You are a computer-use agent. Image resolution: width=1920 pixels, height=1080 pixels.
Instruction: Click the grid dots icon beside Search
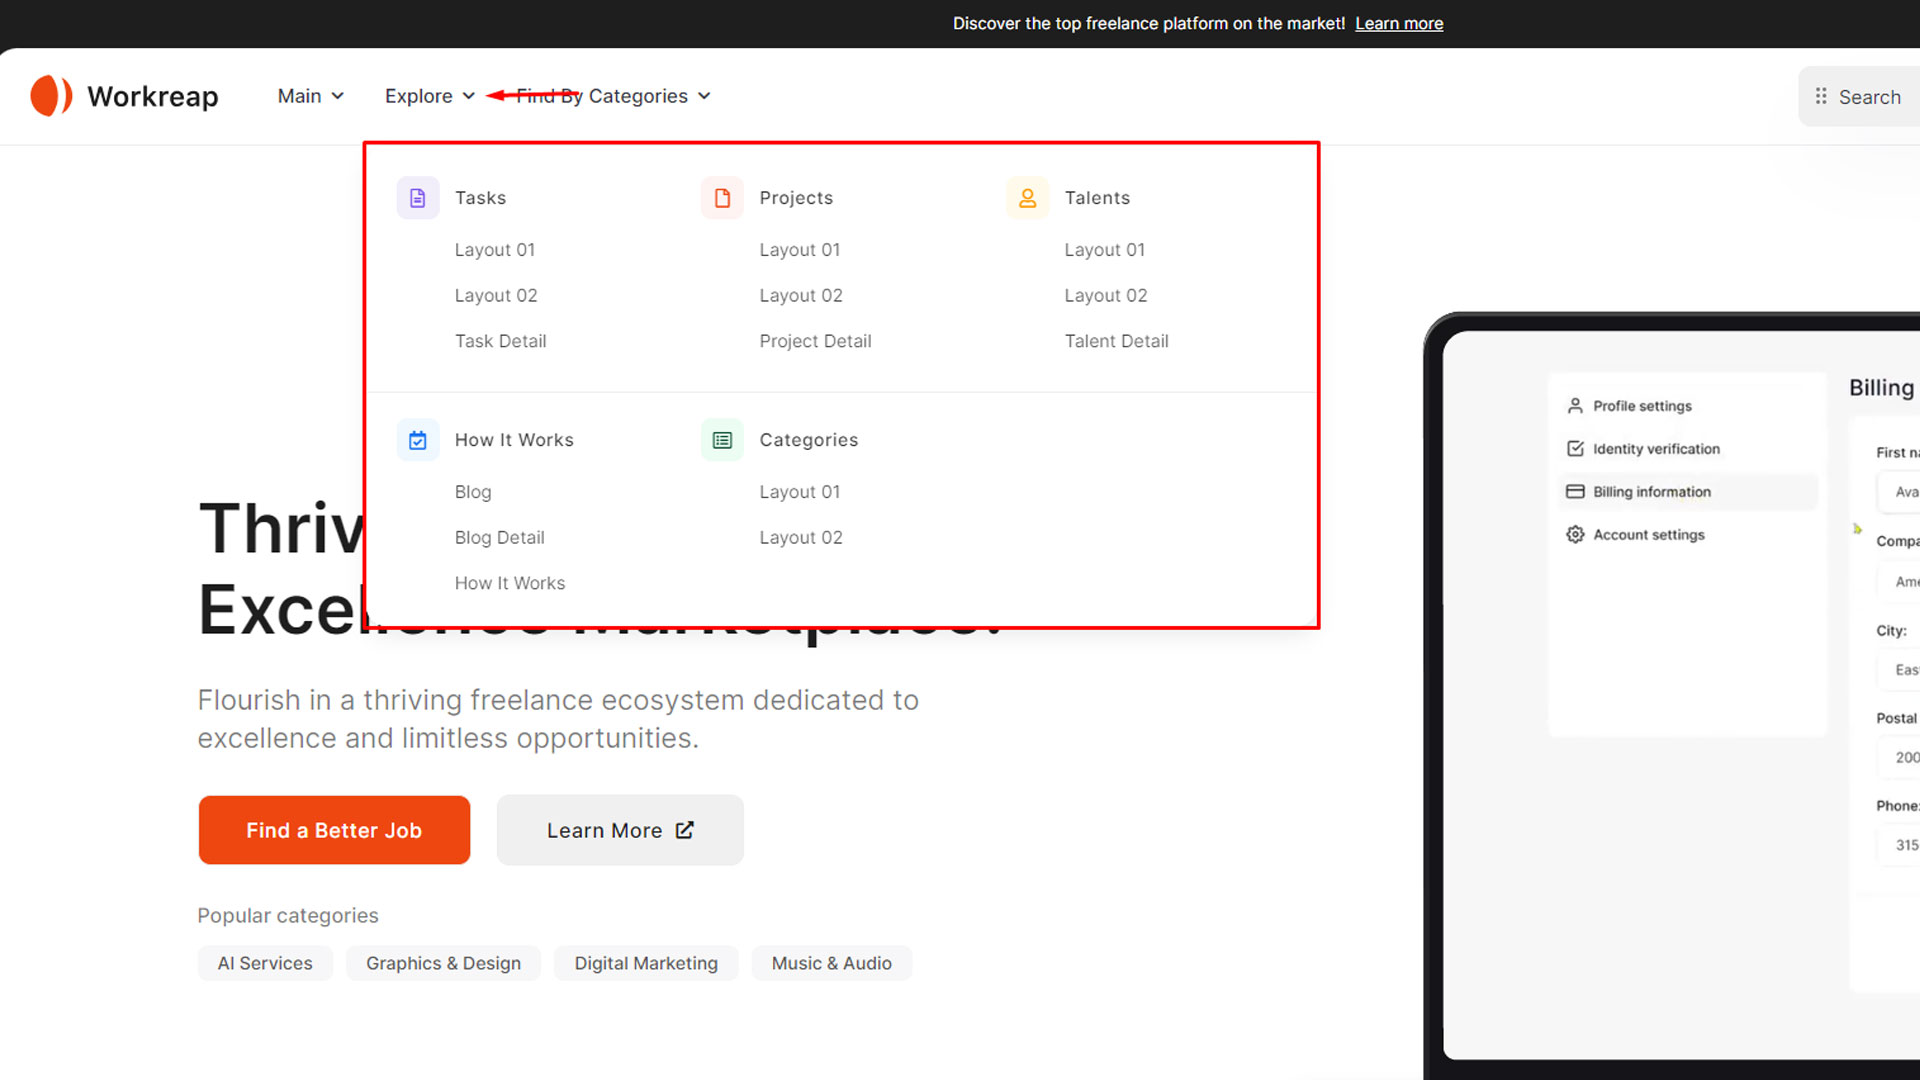coord(1821,97)
